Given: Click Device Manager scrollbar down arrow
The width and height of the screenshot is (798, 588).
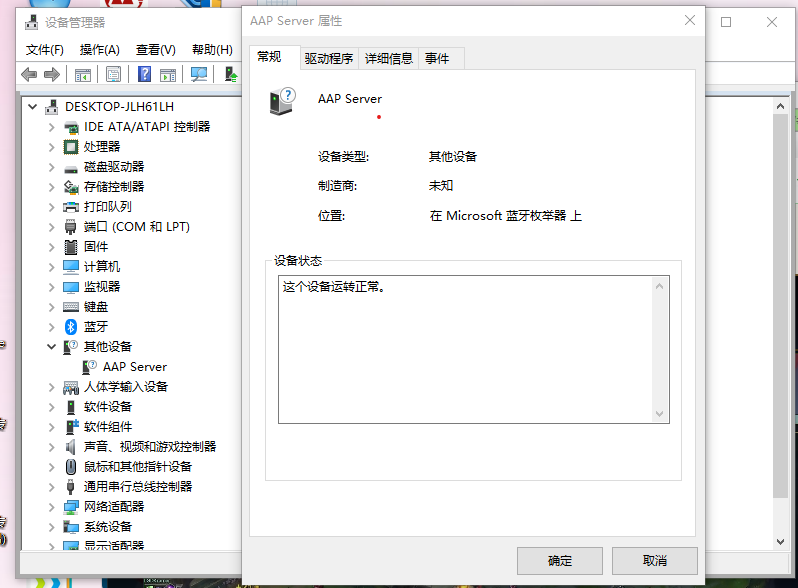Looking at the screenshot, I should 780,542.
